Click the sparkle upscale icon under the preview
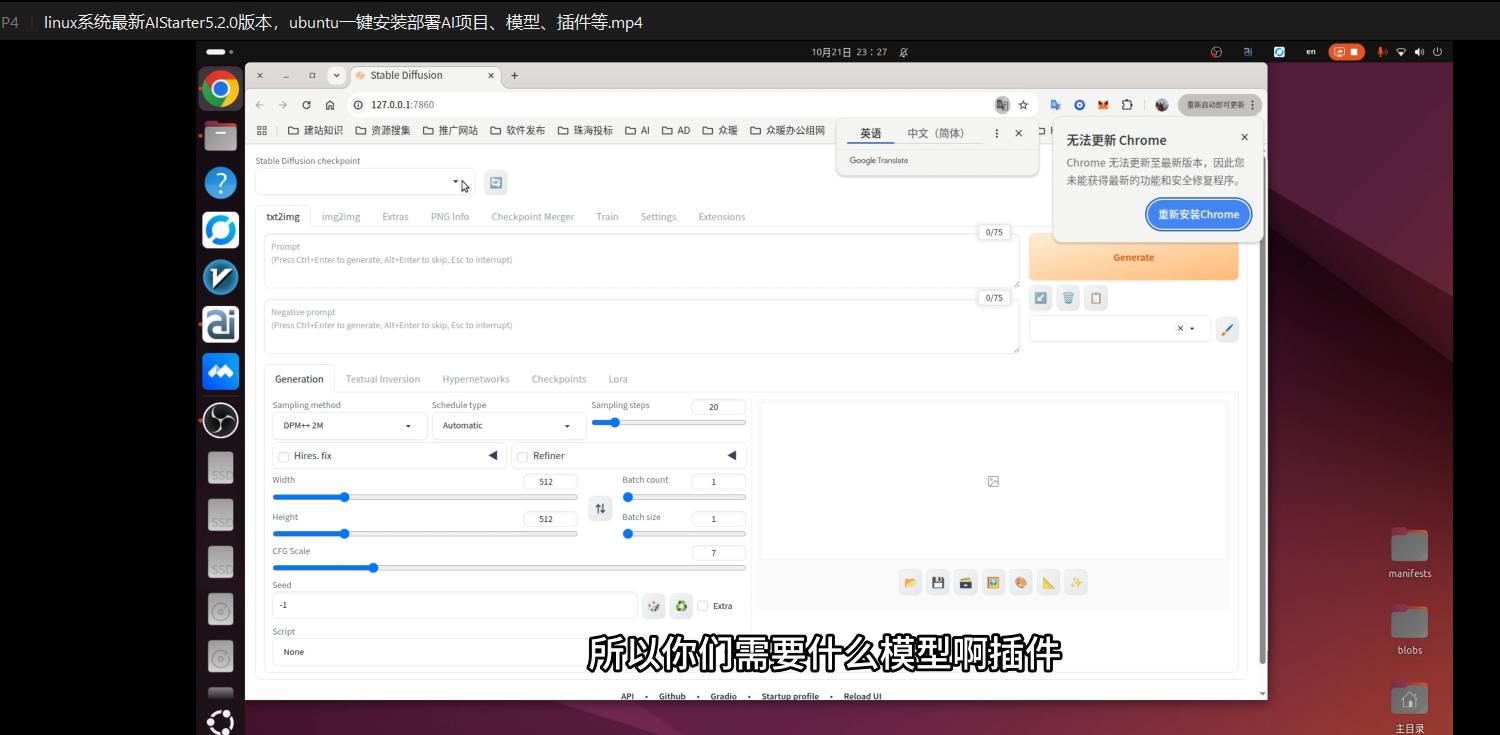1500x735 pixels. [x=1076, y=583]
